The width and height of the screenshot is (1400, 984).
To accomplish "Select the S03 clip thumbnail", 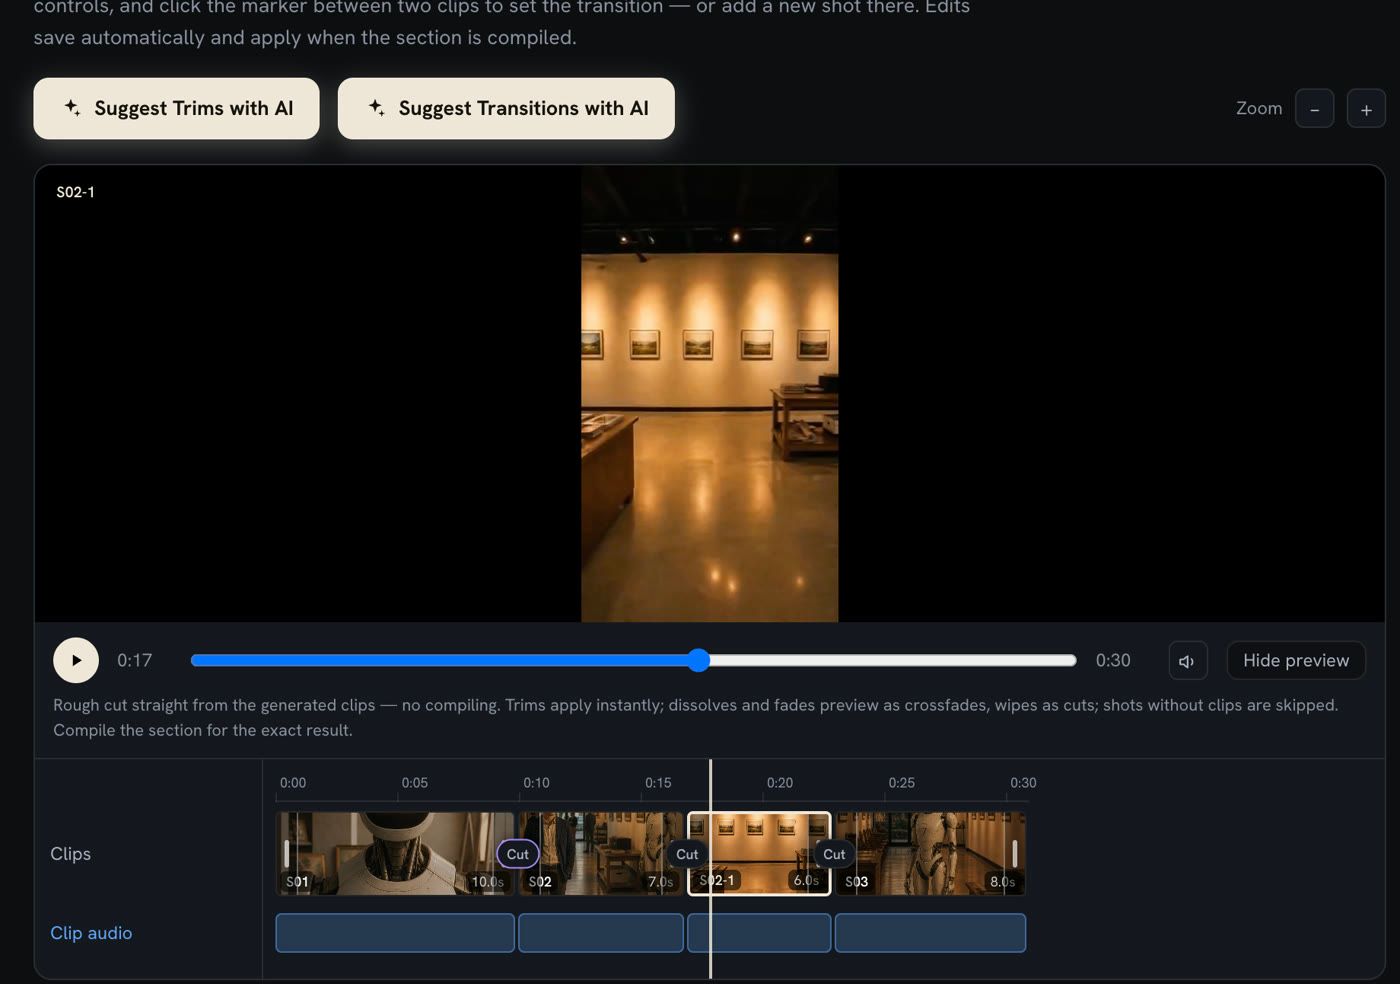I will click(930, 853).
